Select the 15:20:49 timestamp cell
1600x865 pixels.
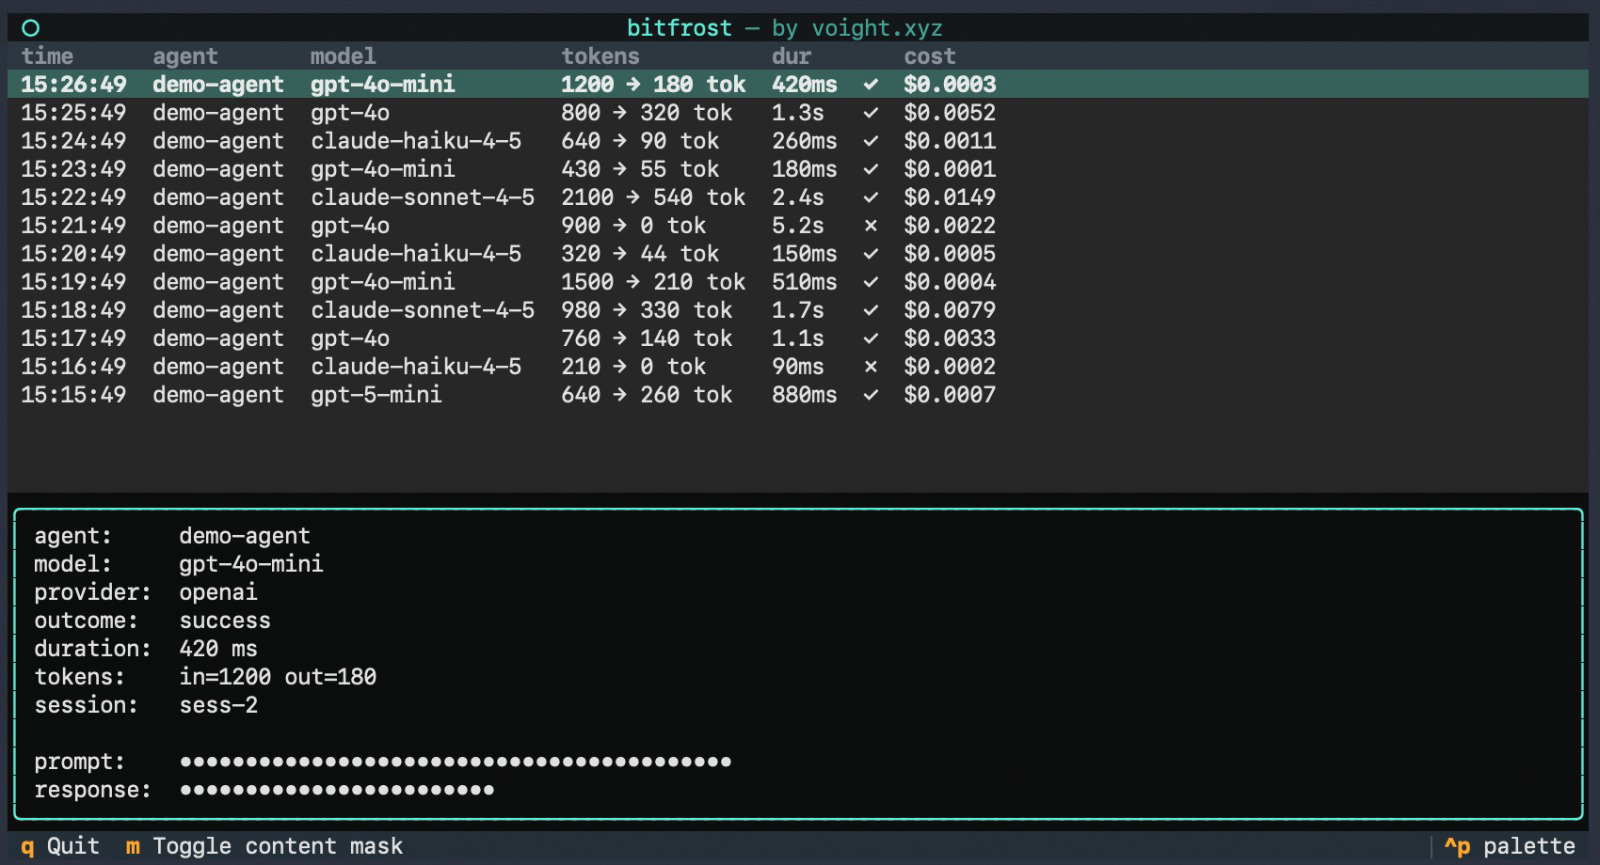point(74,254)
